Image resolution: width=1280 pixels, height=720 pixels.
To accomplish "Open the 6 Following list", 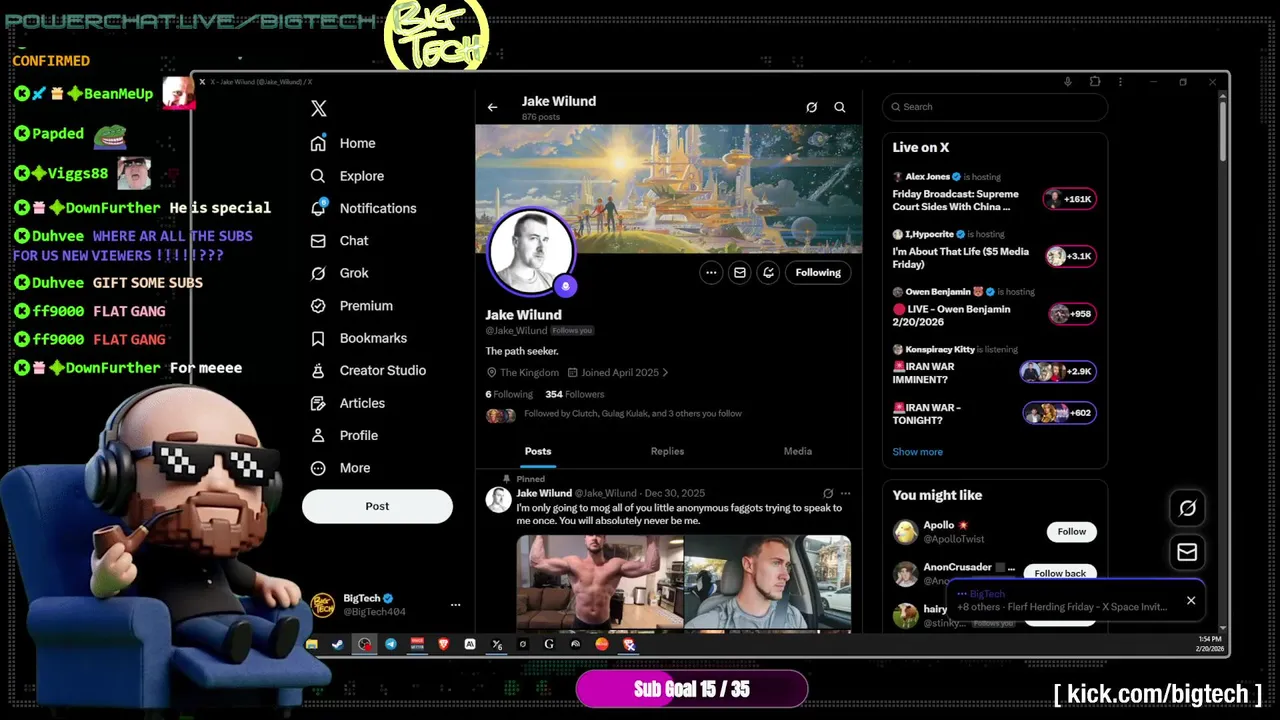I will click(509, 394).
